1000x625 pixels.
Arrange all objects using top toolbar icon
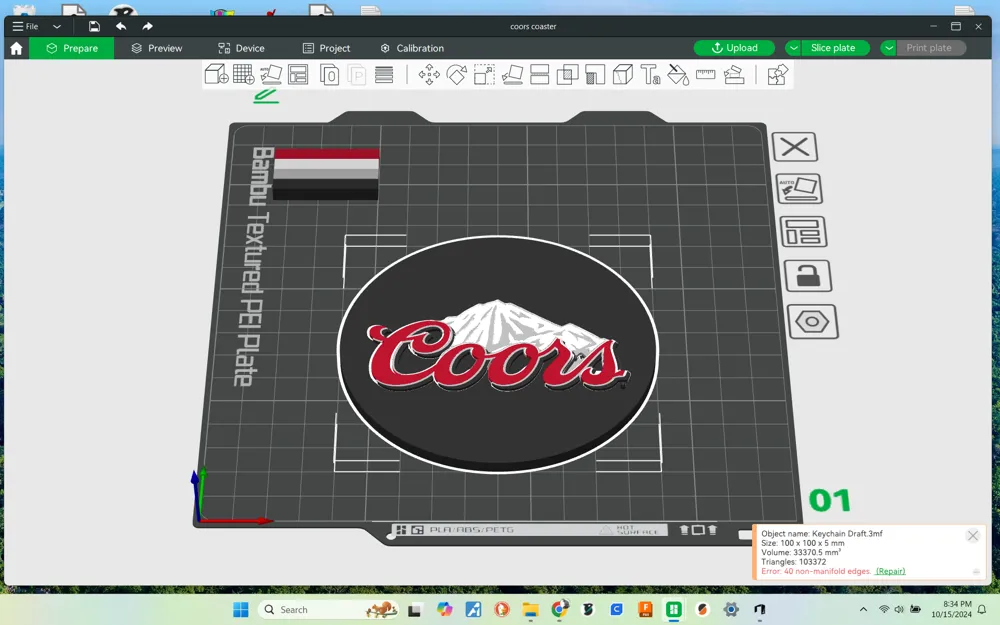click(x=298, y=75)
